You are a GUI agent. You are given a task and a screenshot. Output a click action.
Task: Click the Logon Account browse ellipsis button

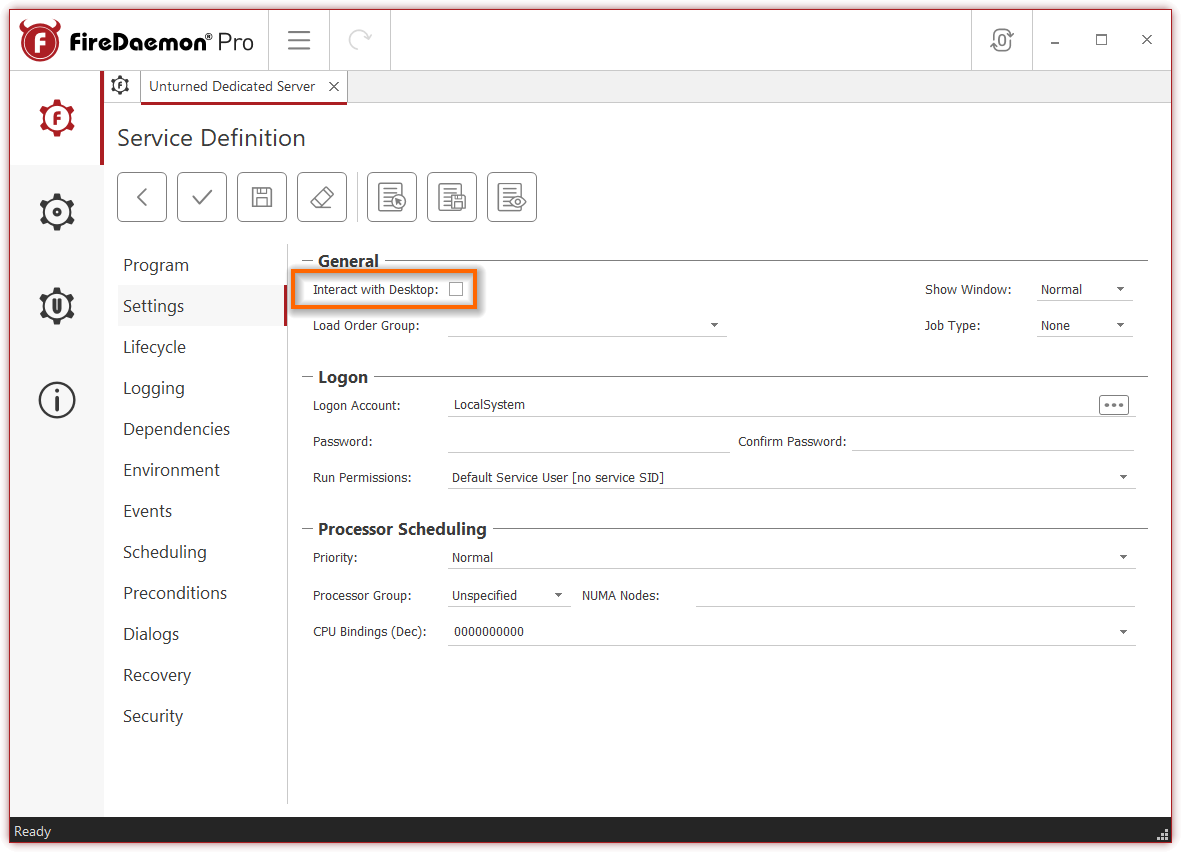[1114, 405]
